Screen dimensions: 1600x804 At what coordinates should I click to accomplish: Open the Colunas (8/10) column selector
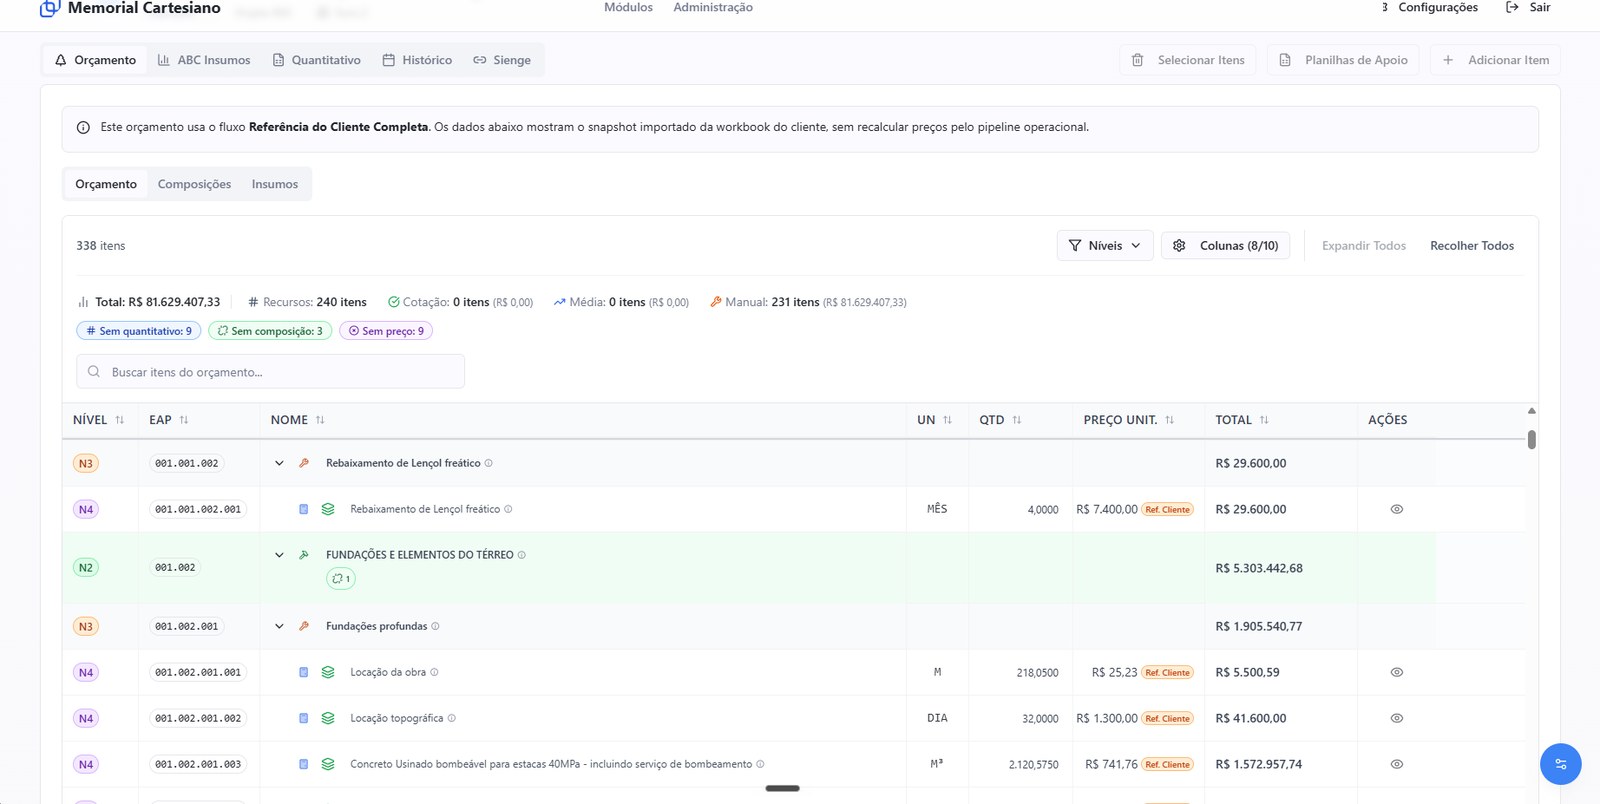click(x=1225, y=246)
